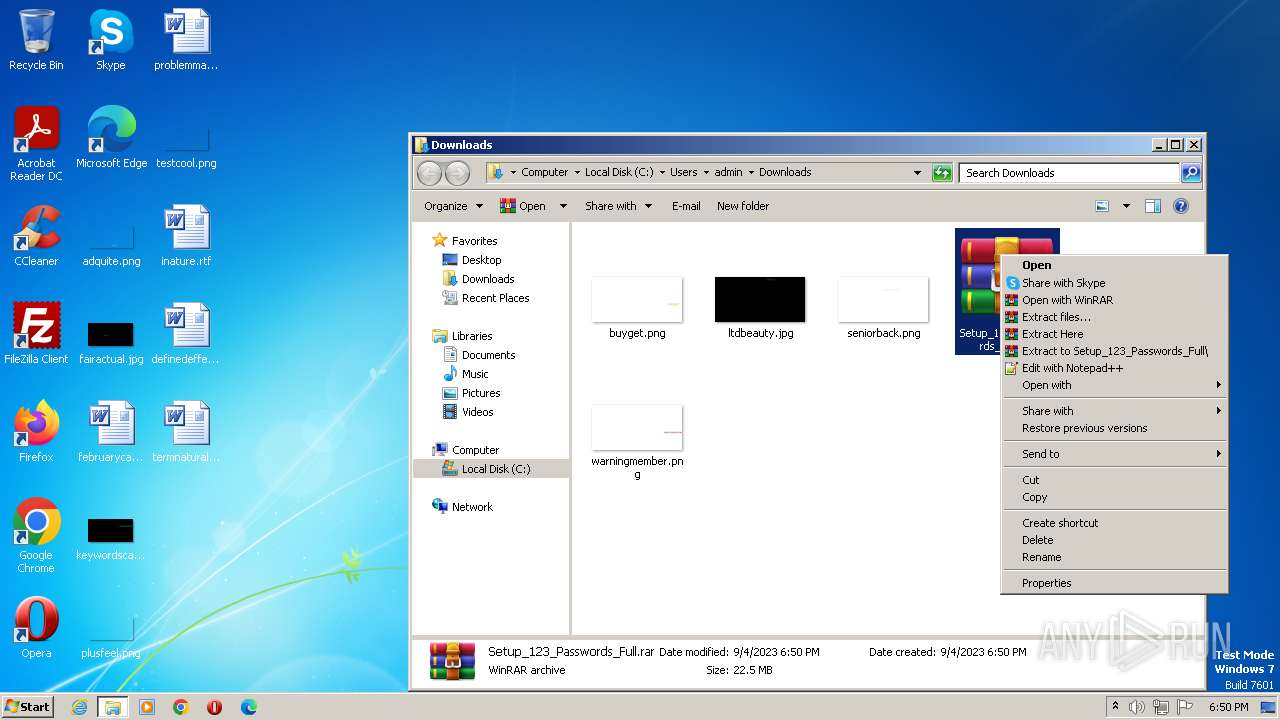This screenshot has height=720, width=1280.
Task: Open Documents library
Action: pyautogui.click(x=479, y=355)
